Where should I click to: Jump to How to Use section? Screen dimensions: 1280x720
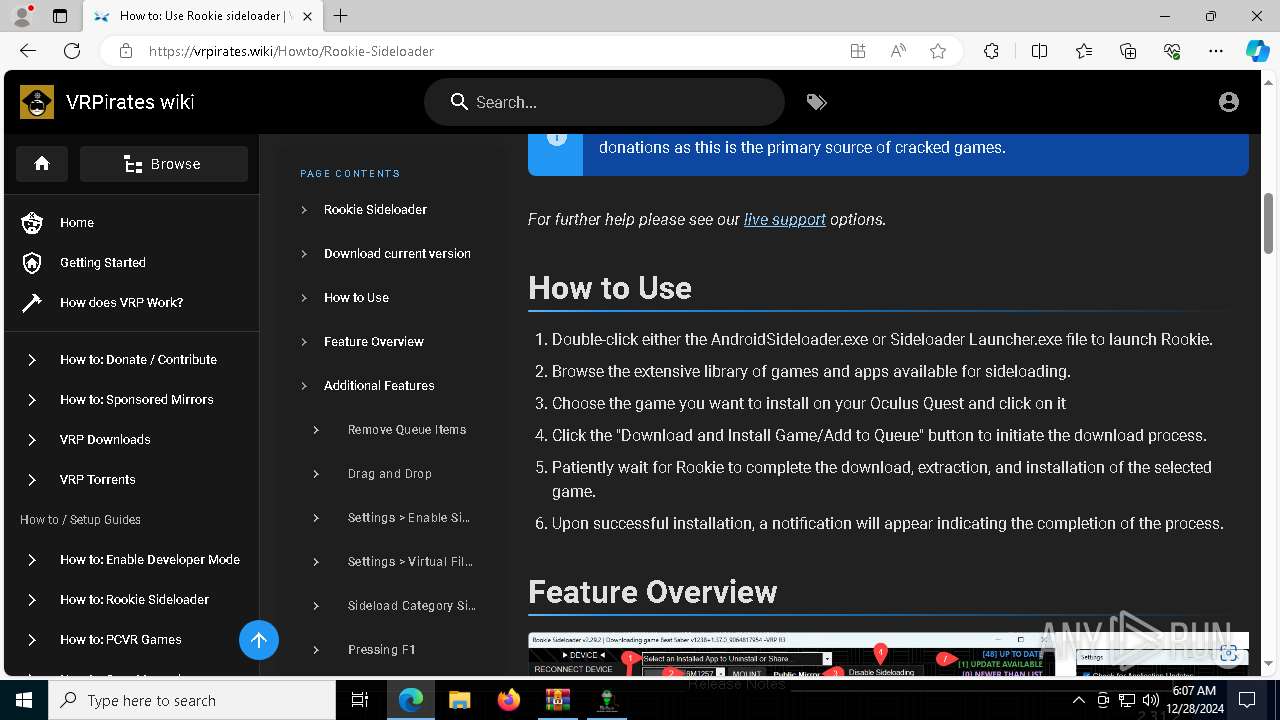pyautogui.click(x=356, y=297)
